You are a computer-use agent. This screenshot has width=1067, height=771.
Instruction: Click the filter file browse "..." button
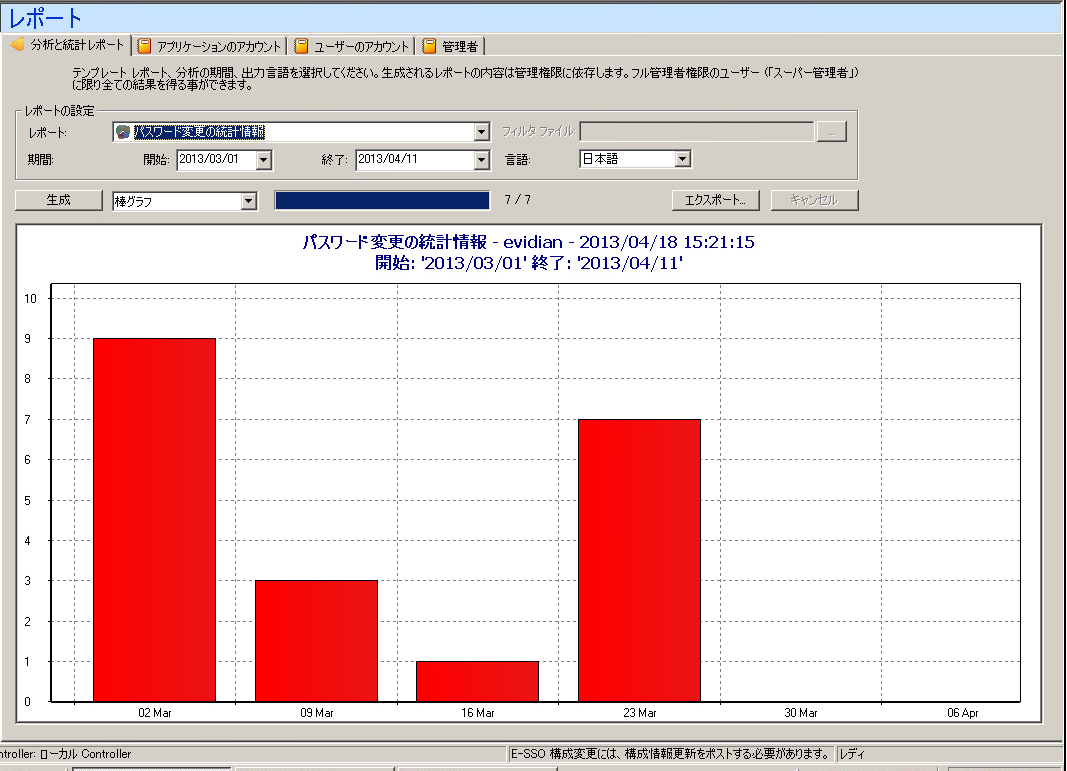[x=832, y=132]
